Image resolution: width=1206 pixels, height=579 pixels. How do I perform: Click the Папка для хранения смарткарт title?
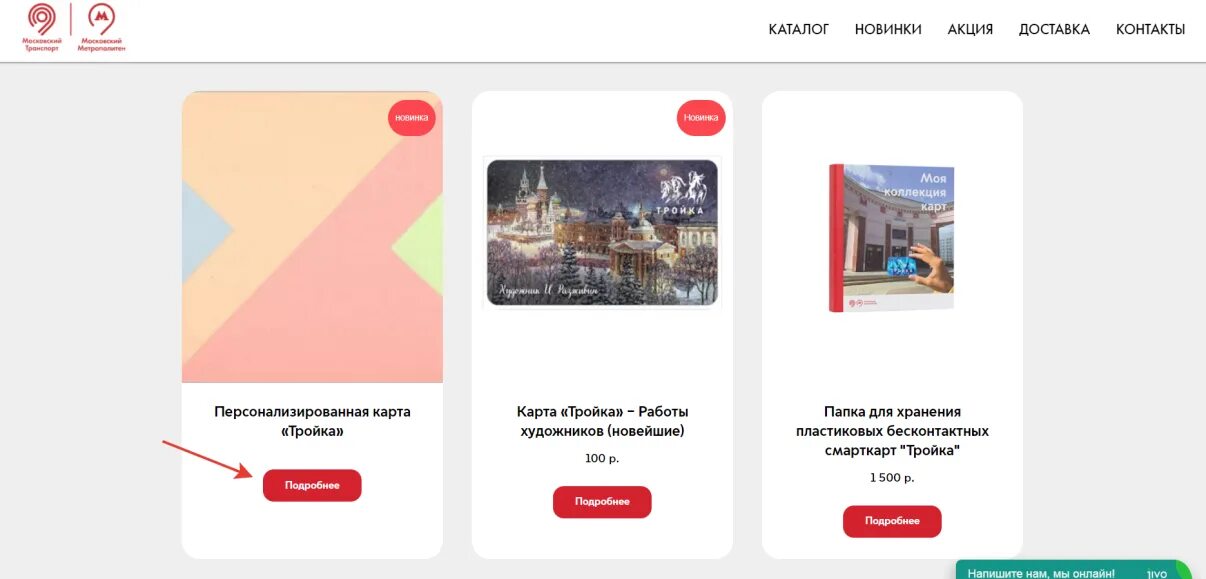coord(892,431)
